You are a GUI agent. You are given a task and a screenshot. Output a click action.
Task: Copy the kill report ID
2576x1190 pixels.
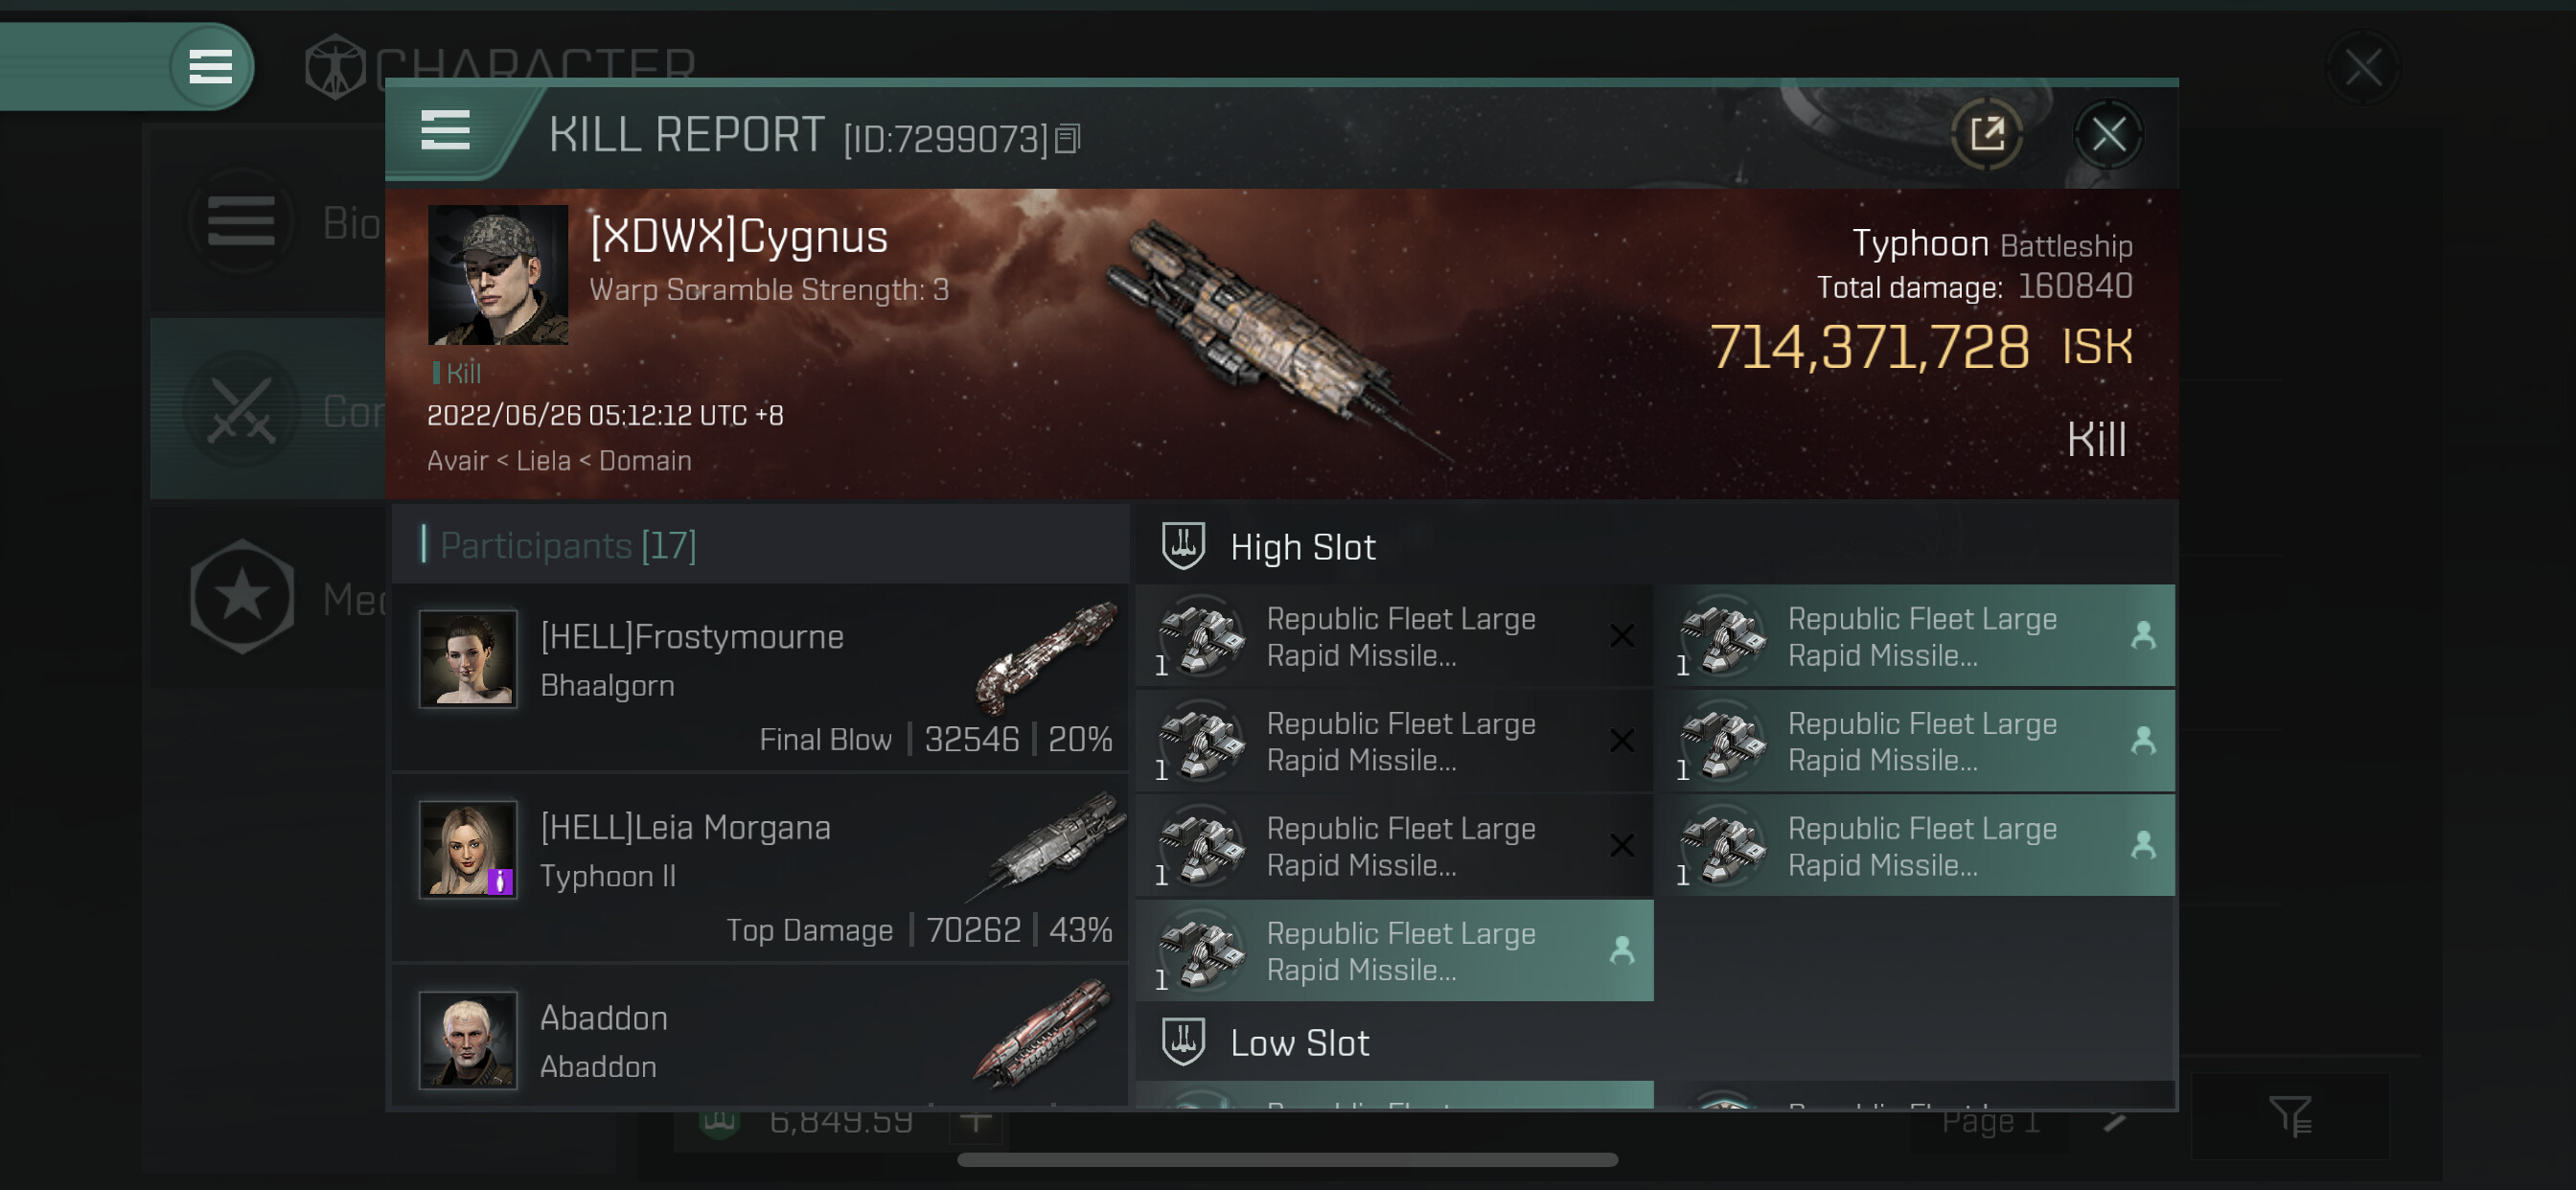click(1068, 138)
